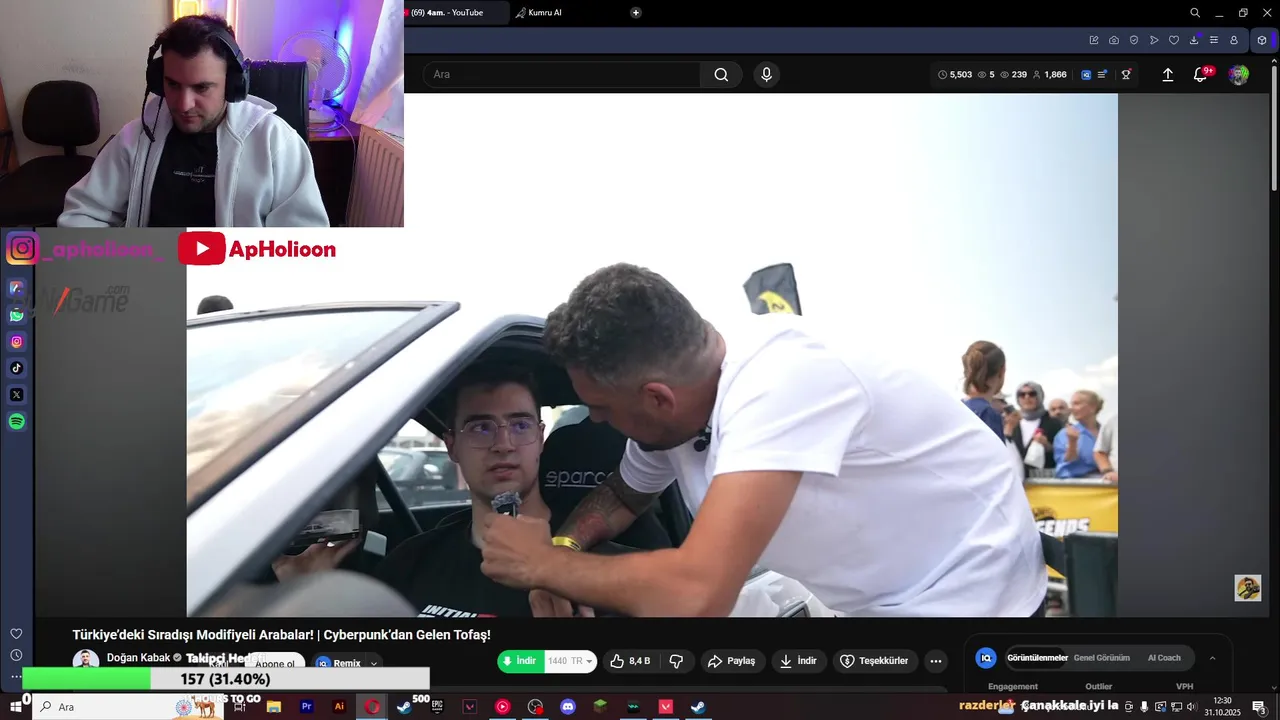Click the browser send/flow arrow icon
Screen dimensions: 1280x720
1154,40
